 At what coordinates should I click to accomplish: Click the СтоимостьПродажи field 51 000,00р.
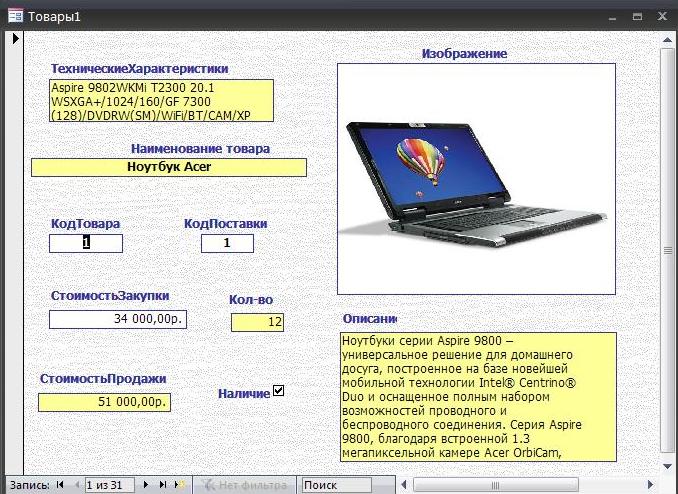tap(105, 402)
